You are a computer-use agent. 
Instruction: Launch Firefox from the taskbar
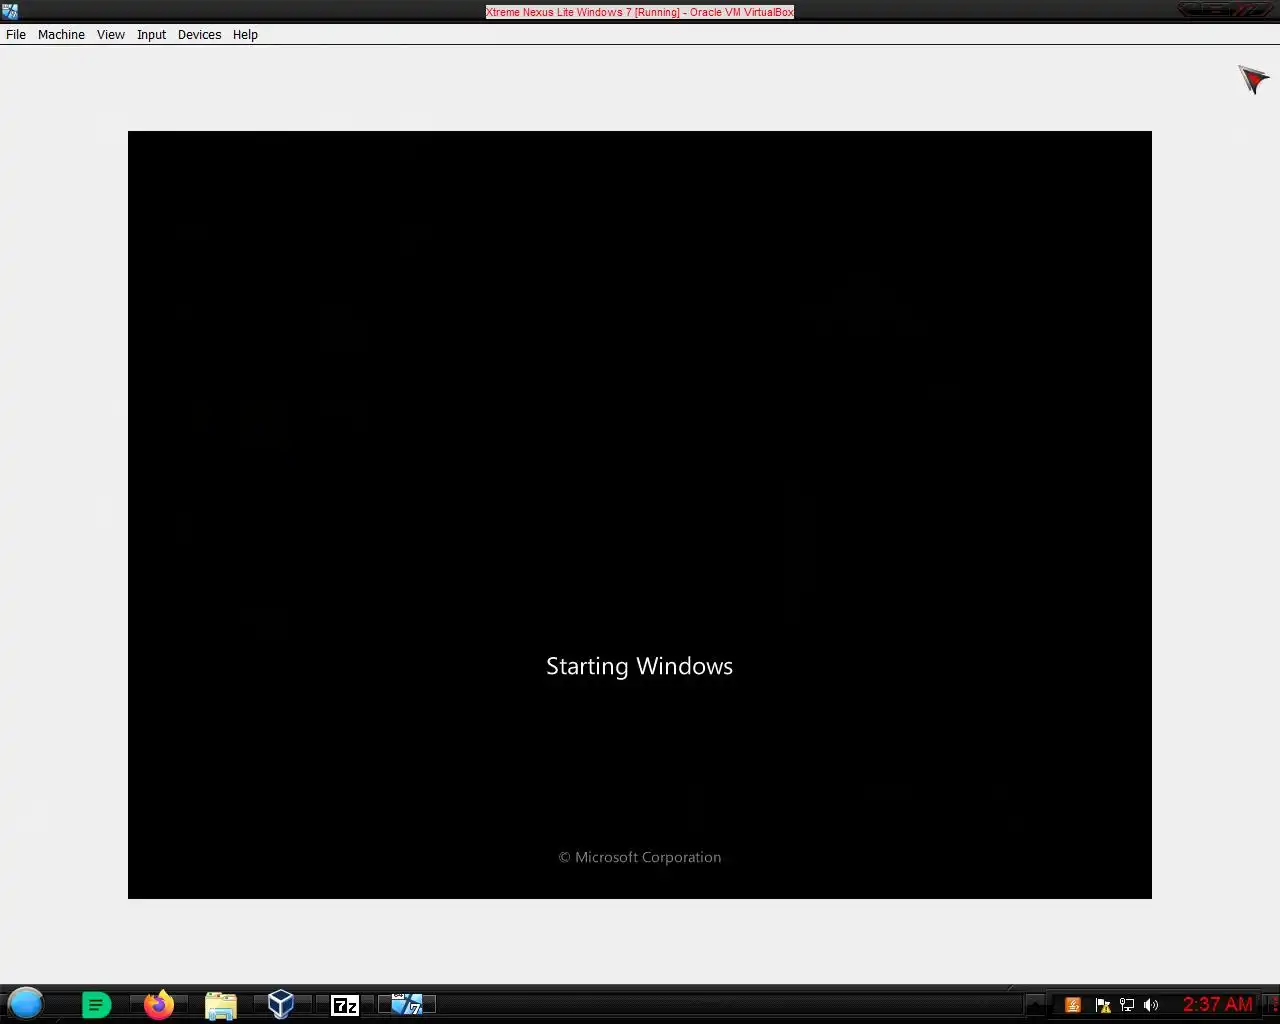(x=158, y=1004)
